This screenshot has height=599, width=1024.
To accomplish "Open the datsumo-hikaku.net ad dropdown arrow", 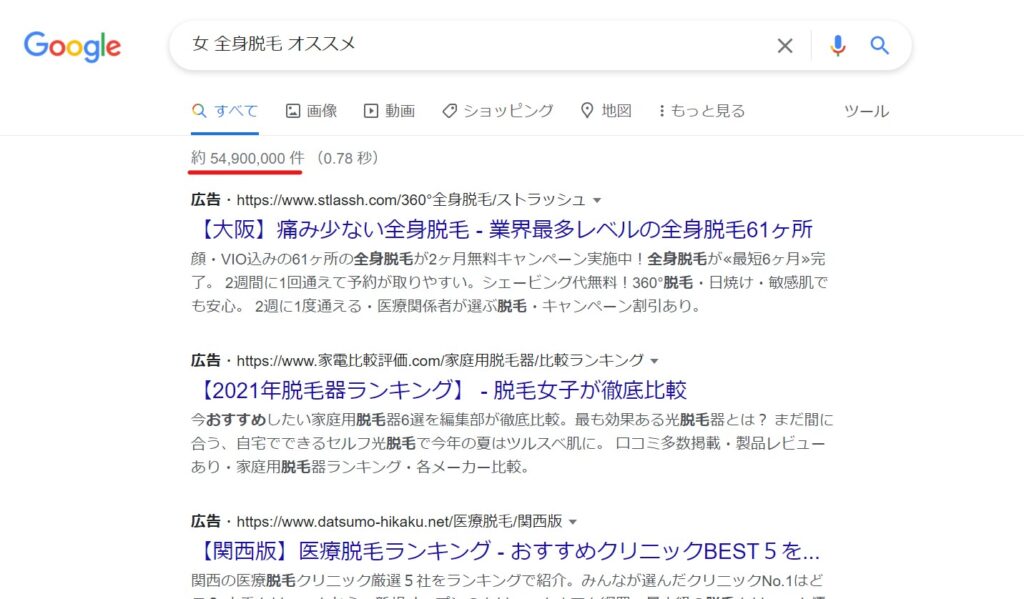I will 573,521.
